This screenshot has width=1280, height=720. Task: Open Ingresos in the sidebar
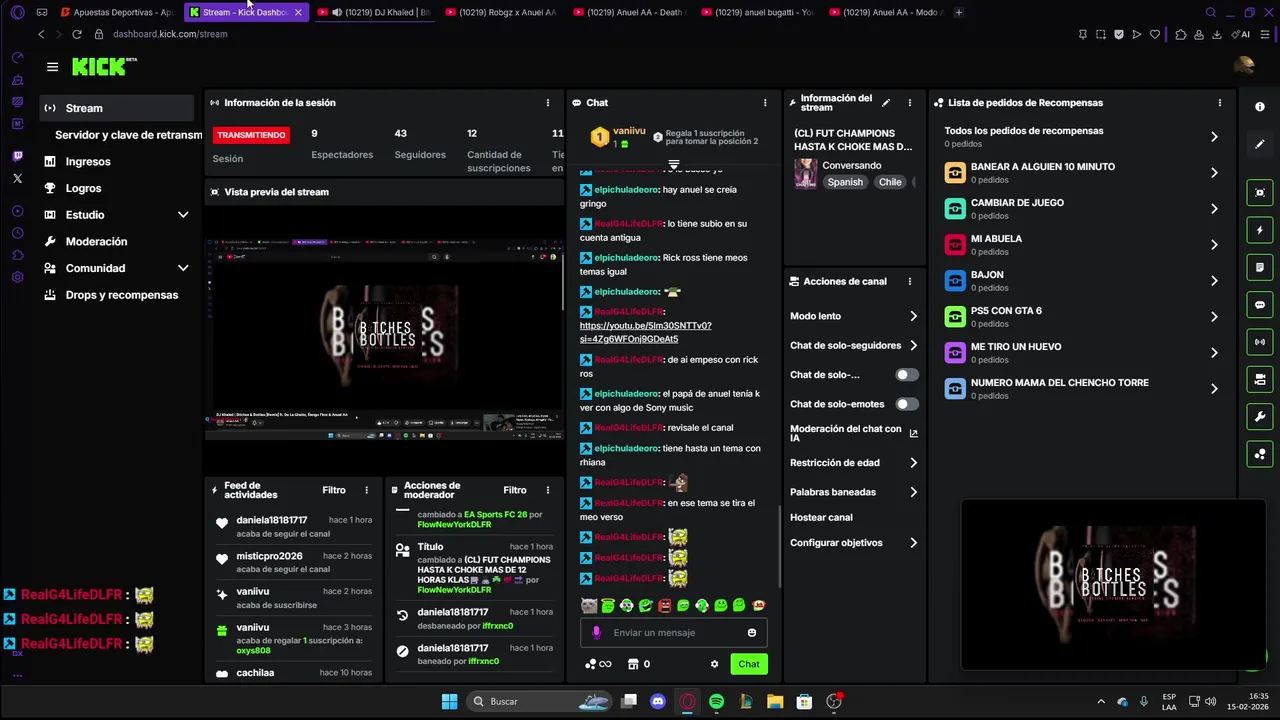pyautogui.click(x=117, y=162)
